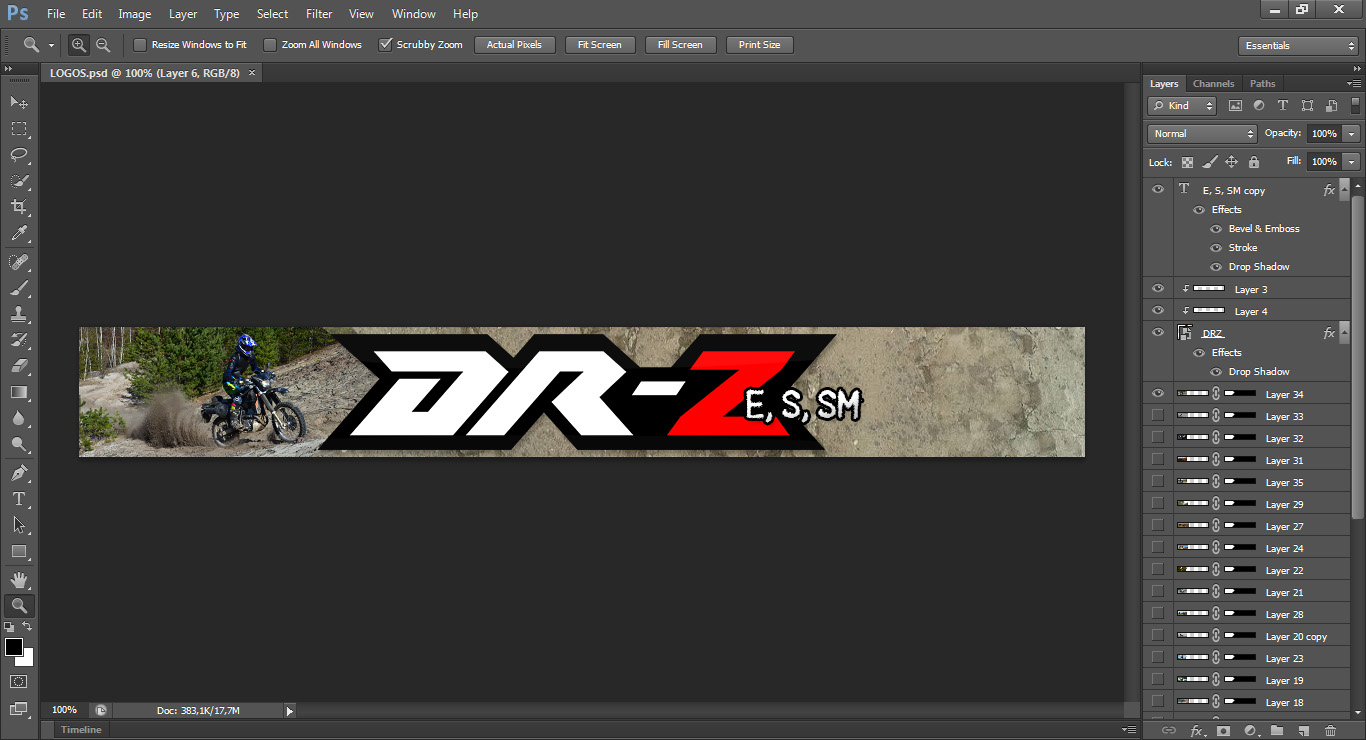This screenshot has width=1366, height=740.
Task: Open the Filter menu
Action: 319,14
